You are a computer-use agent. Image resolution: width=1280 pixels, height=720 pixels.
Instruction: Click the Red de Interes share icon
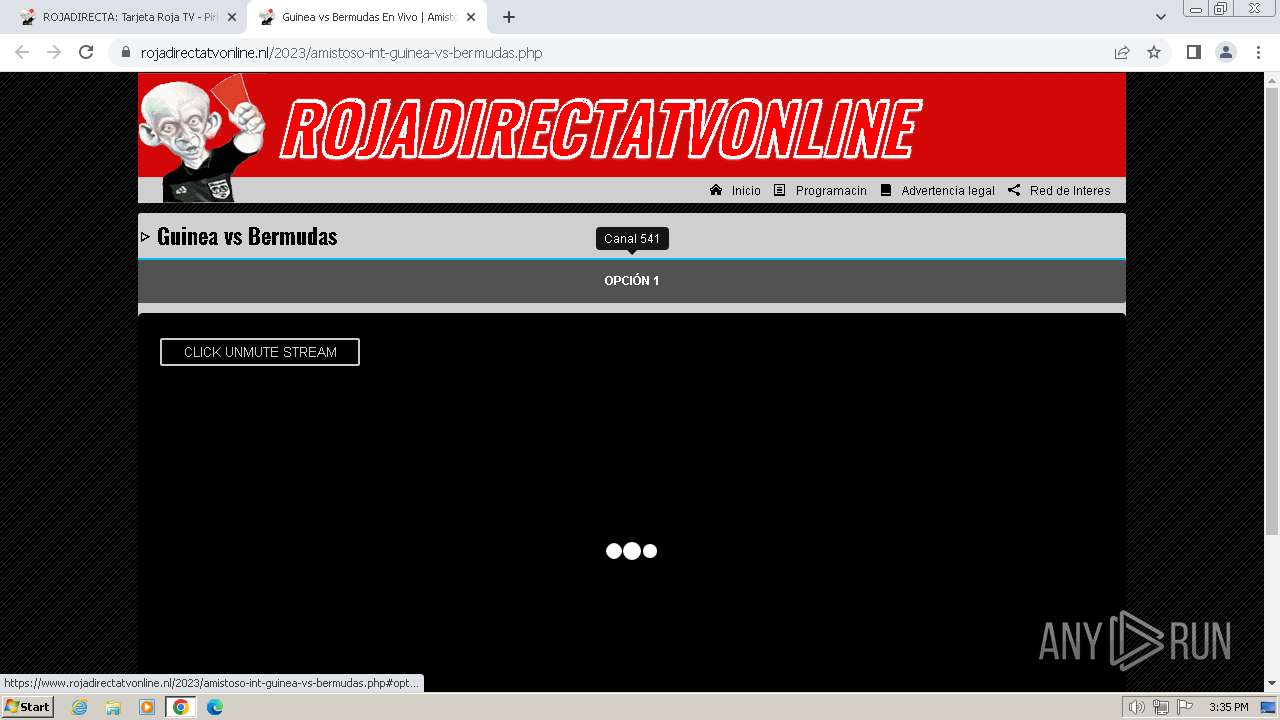[x=1014, y=190]
